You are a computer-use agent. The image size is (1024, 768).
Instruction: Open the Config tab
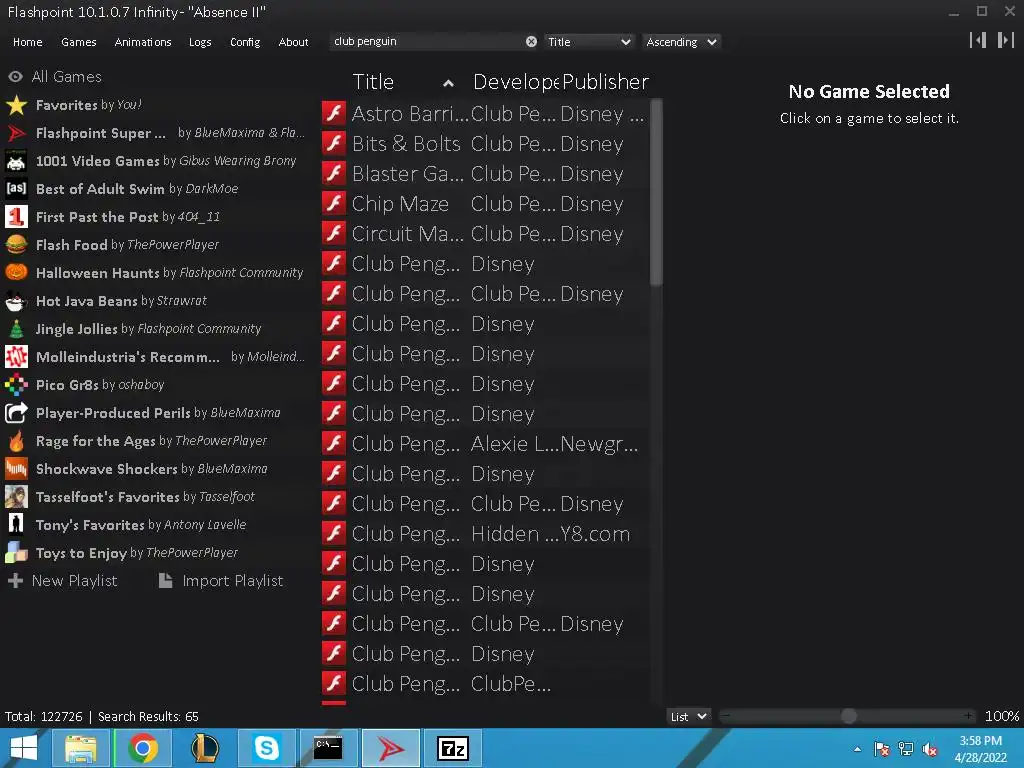[x=245, y=42]
